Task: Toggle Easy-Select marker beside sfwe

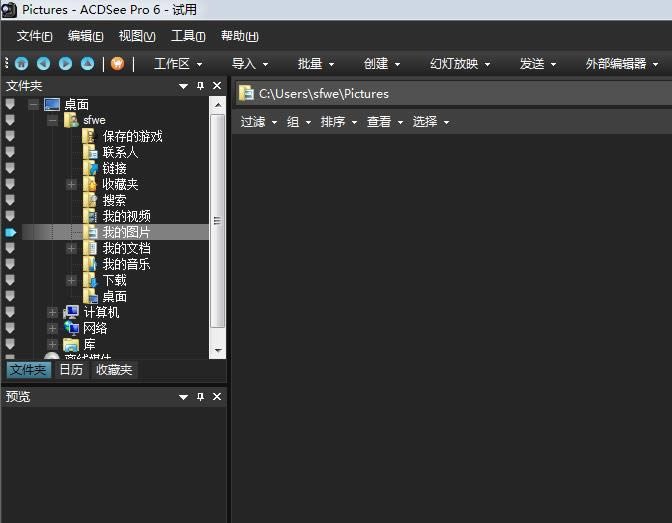Action: [10, 120]
